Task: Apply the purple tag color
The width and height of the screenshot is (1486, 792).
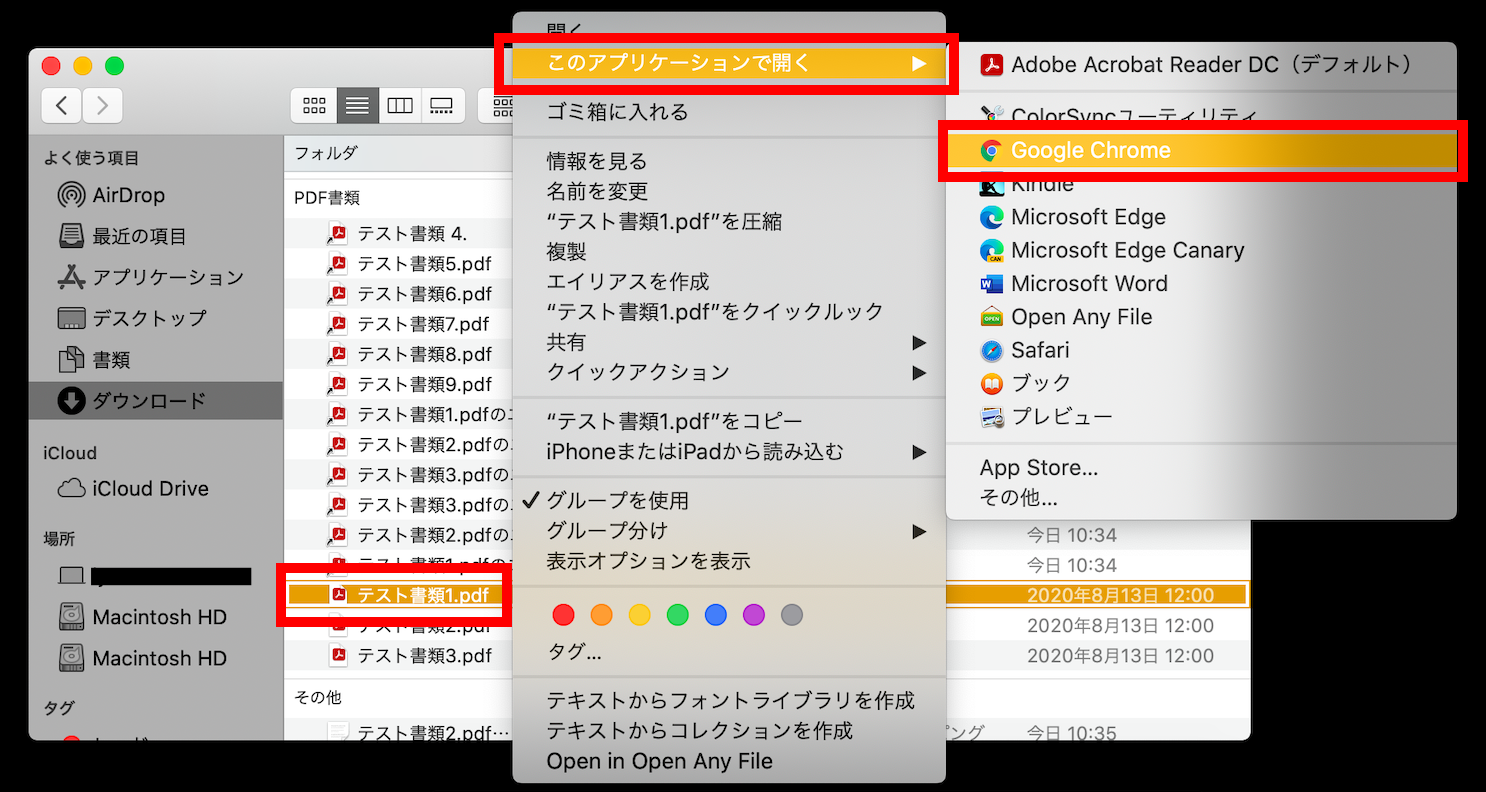Action: point(754,614)
